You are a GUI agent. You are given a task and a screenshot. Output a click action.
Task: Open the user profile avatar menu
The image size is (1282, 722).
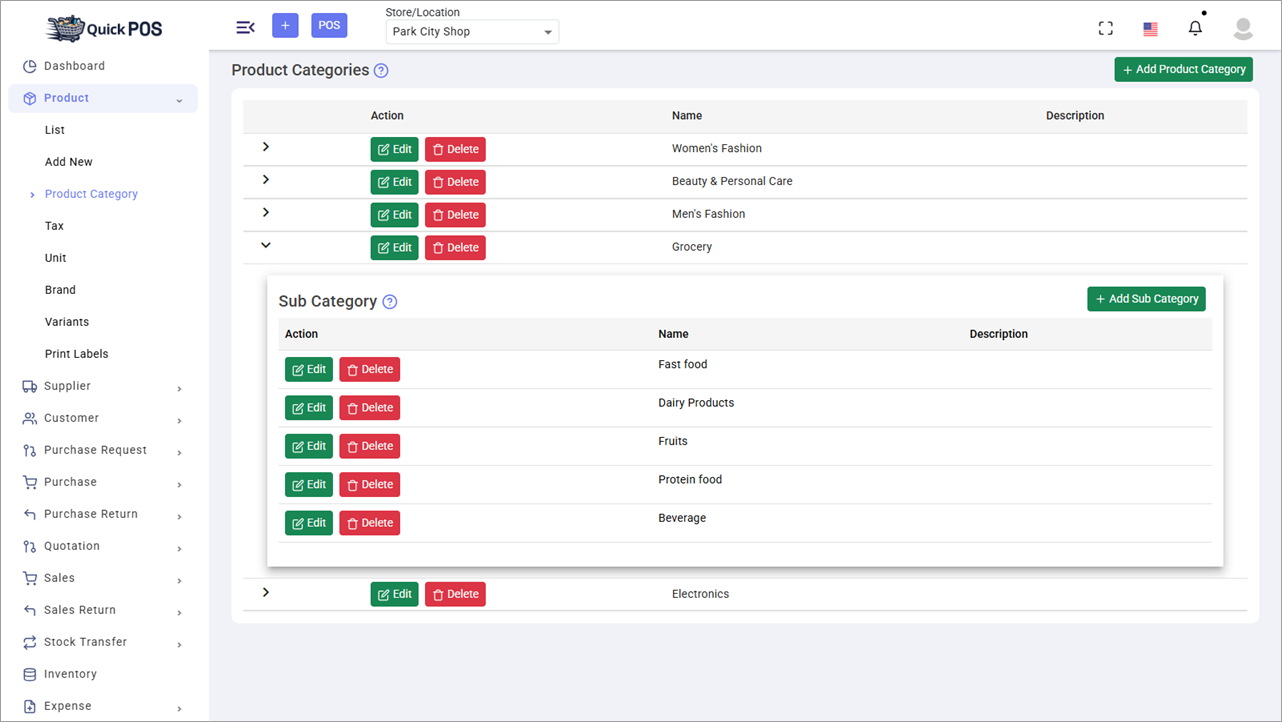click(1242, 29)
